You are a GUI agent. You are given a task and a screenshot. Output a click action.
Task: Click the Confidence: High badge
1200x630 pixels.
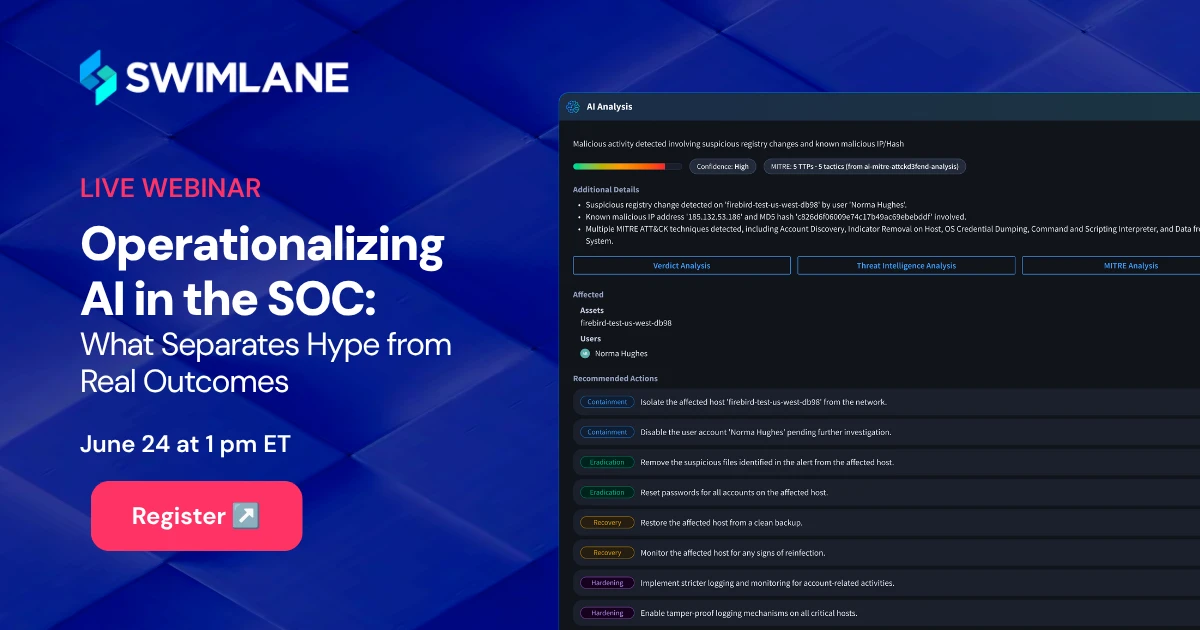(x=722, y=167)
